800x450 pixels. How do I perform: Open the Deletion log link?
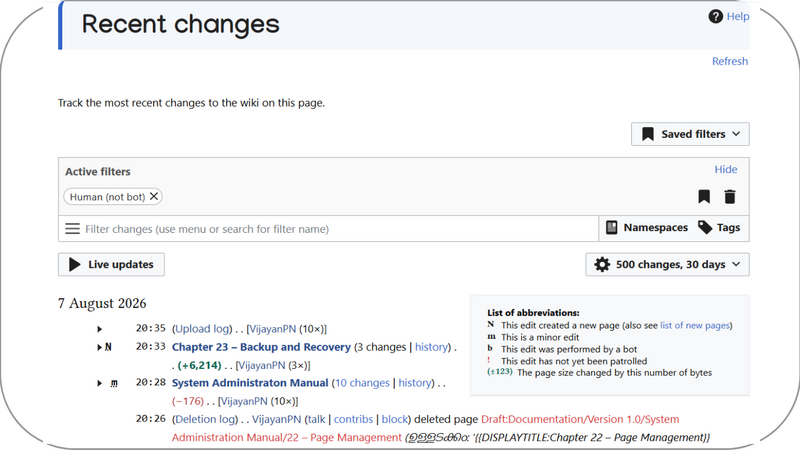[x=205, y=419]
